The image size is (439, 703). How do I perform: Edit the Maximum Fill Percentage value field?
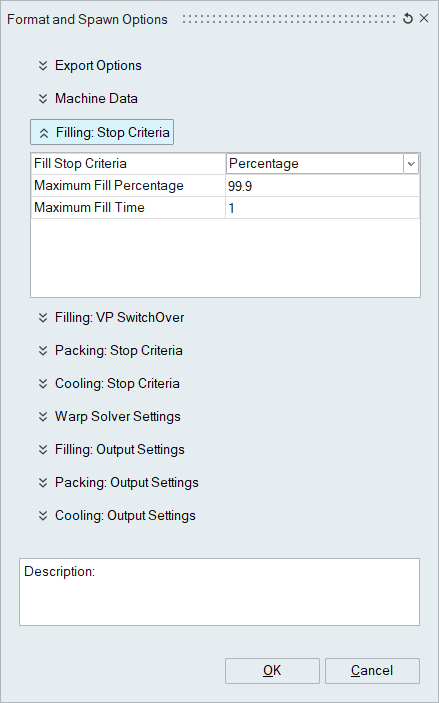tap(322, 186)
